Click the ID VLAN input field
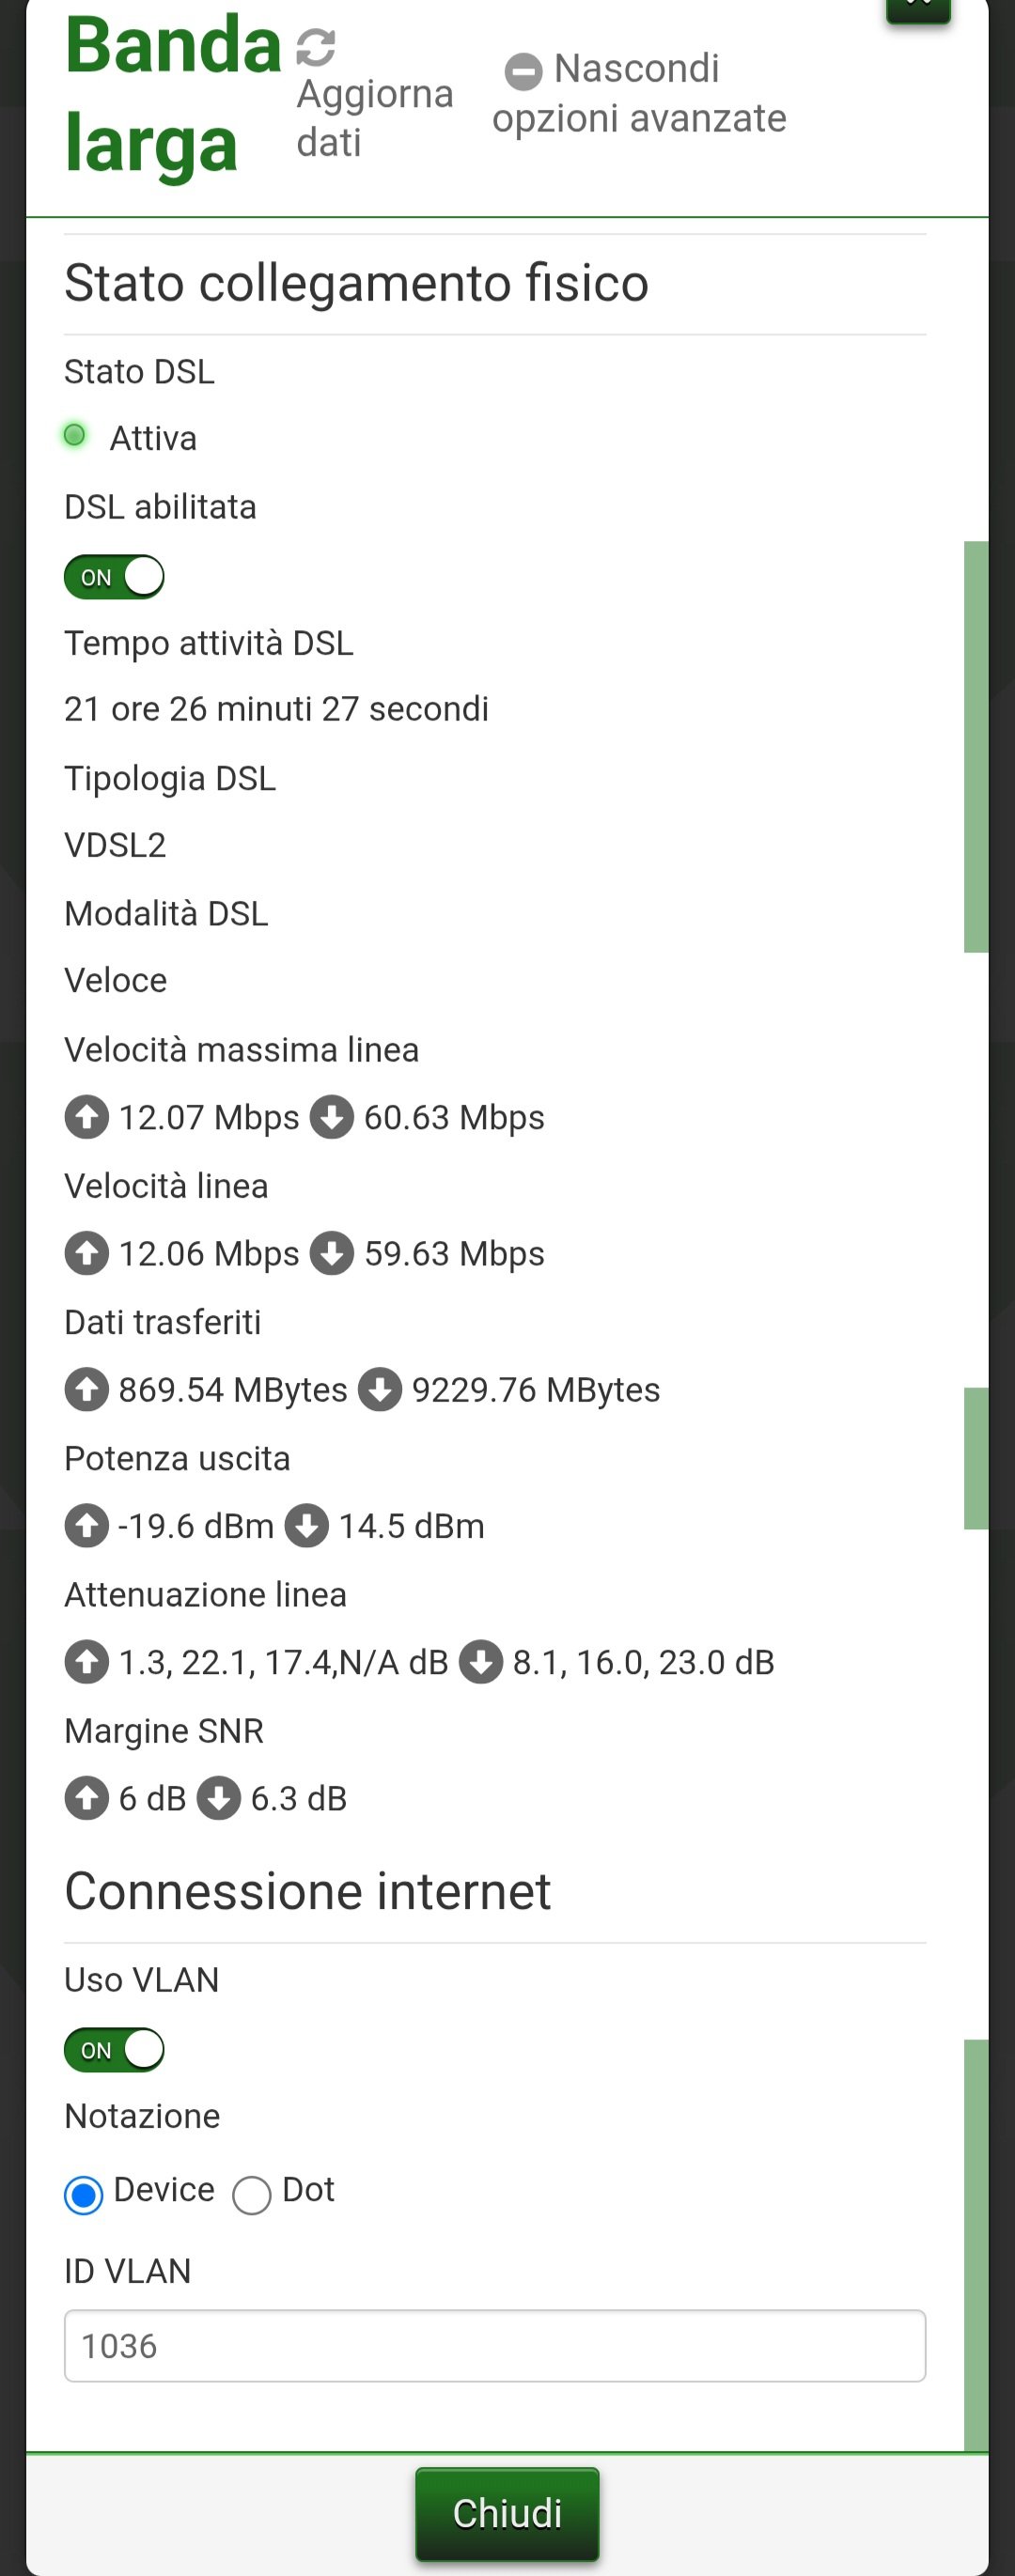The height and width of the screenshot is (2576, 1015). [495, 2345]
